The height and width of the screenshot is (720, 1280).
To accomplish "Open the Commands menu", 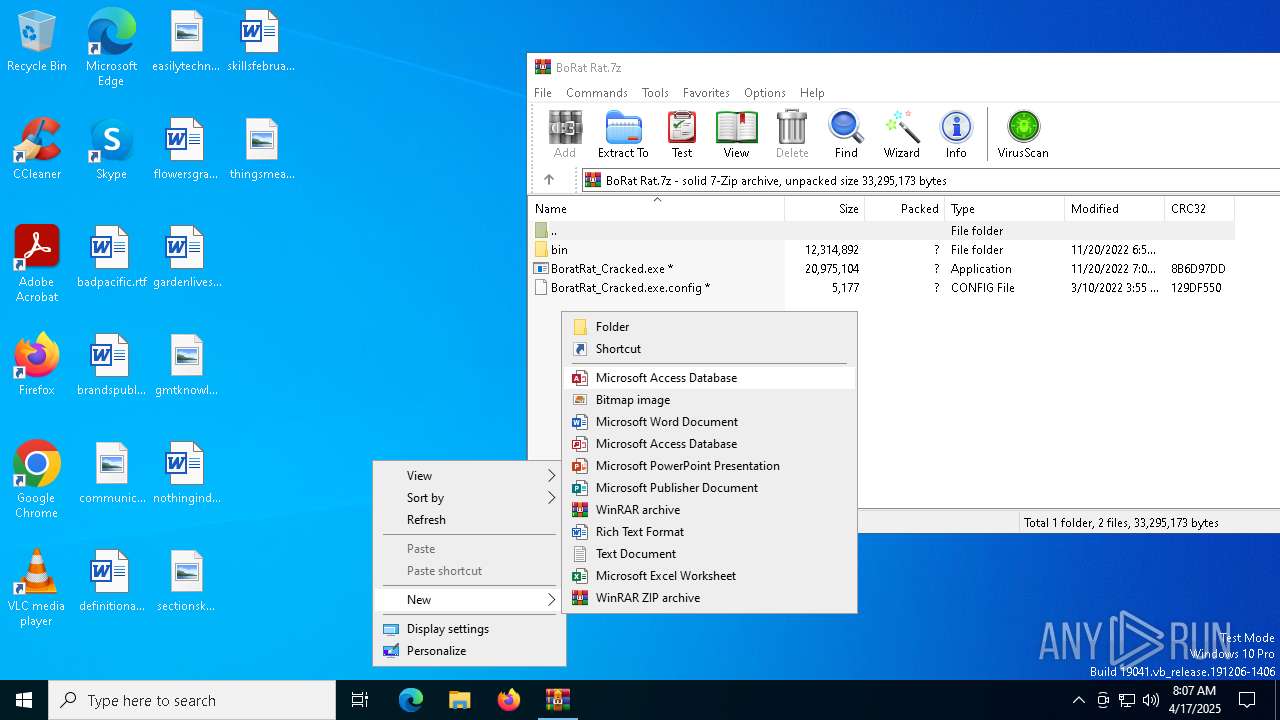I will click(597, 92).
